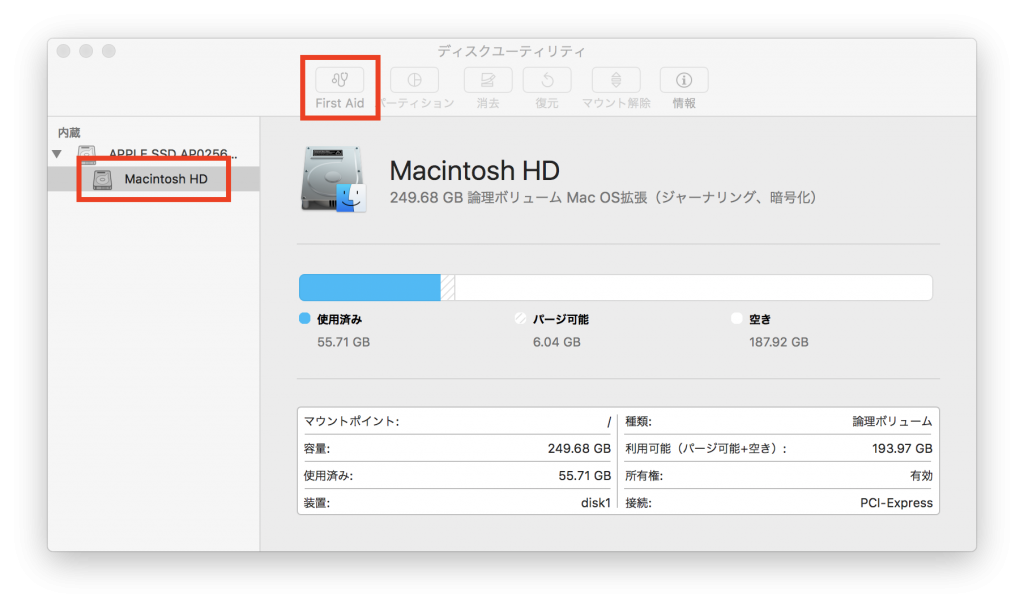The height and width of the screenshot is (608, 1024).
Task: Click the Macintosh HD drive icon in sidebar
Action: [x=103, y=179]
